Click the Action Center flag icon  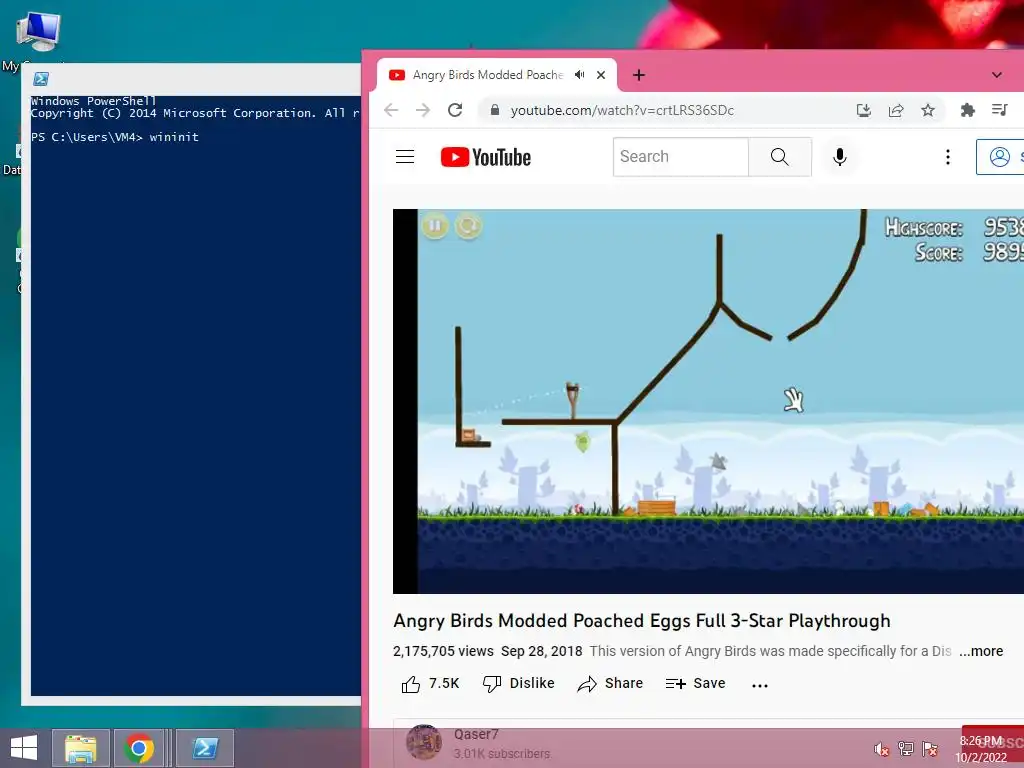coord(930,749)
